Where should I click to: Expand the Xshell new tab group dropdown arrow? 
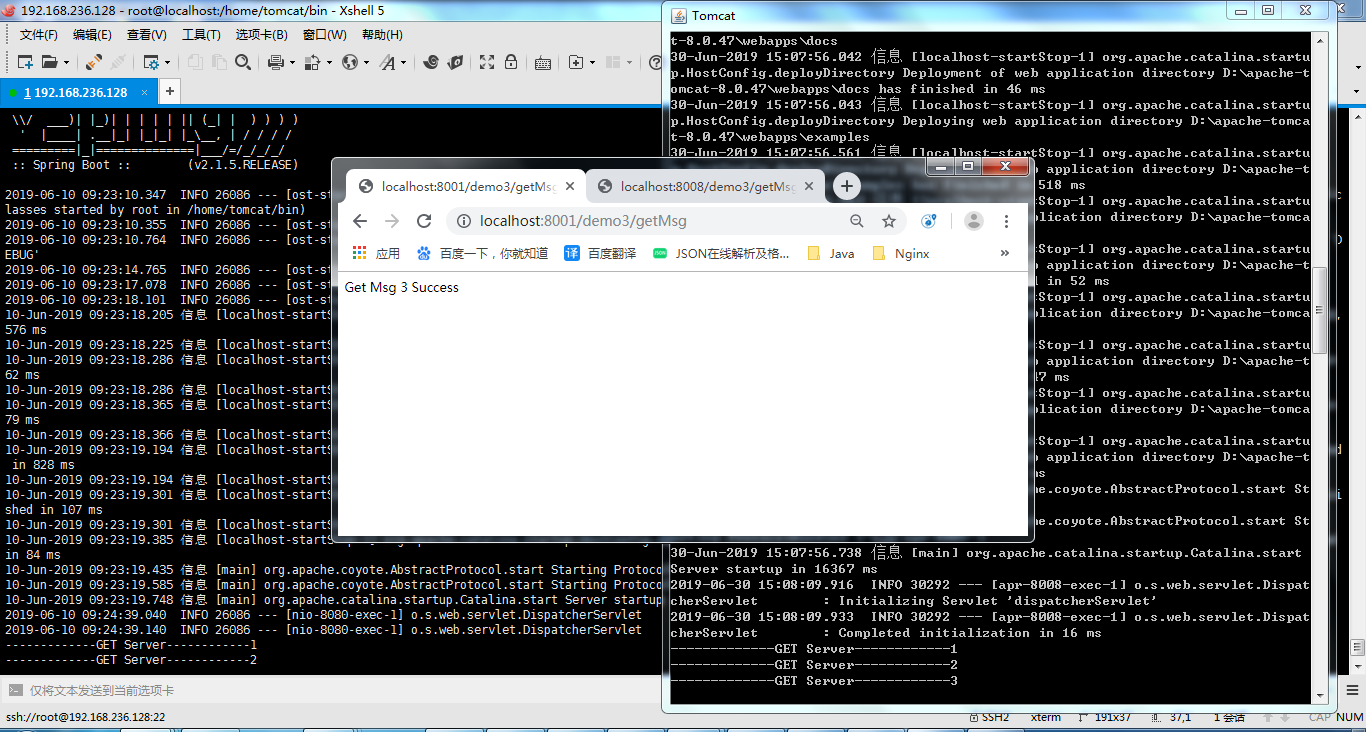(592, 62)
